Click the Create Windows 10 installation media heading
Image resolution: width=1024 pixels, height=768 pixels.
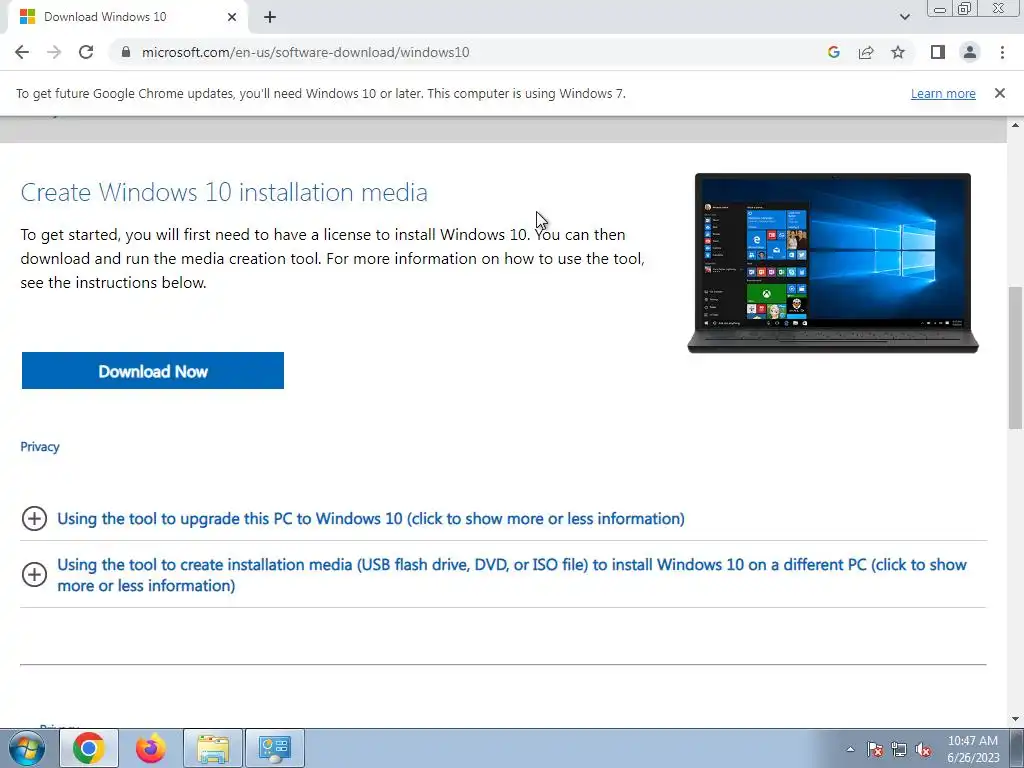(x=224, y=192)
